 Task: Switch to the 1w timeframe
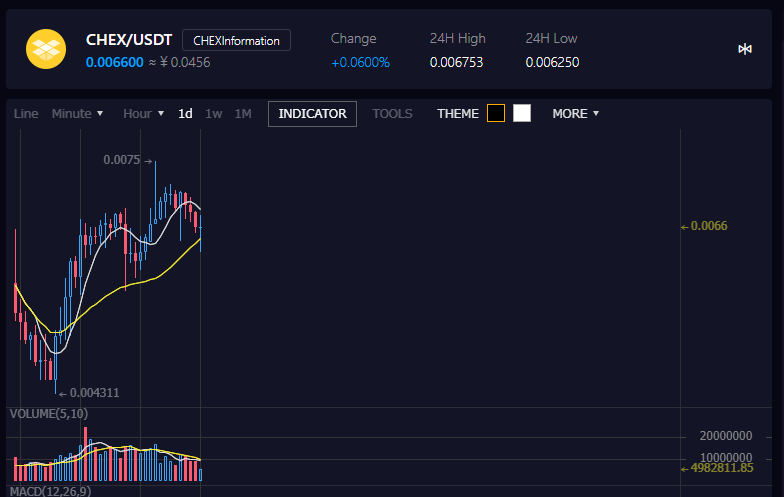click(x=214, y=114)
